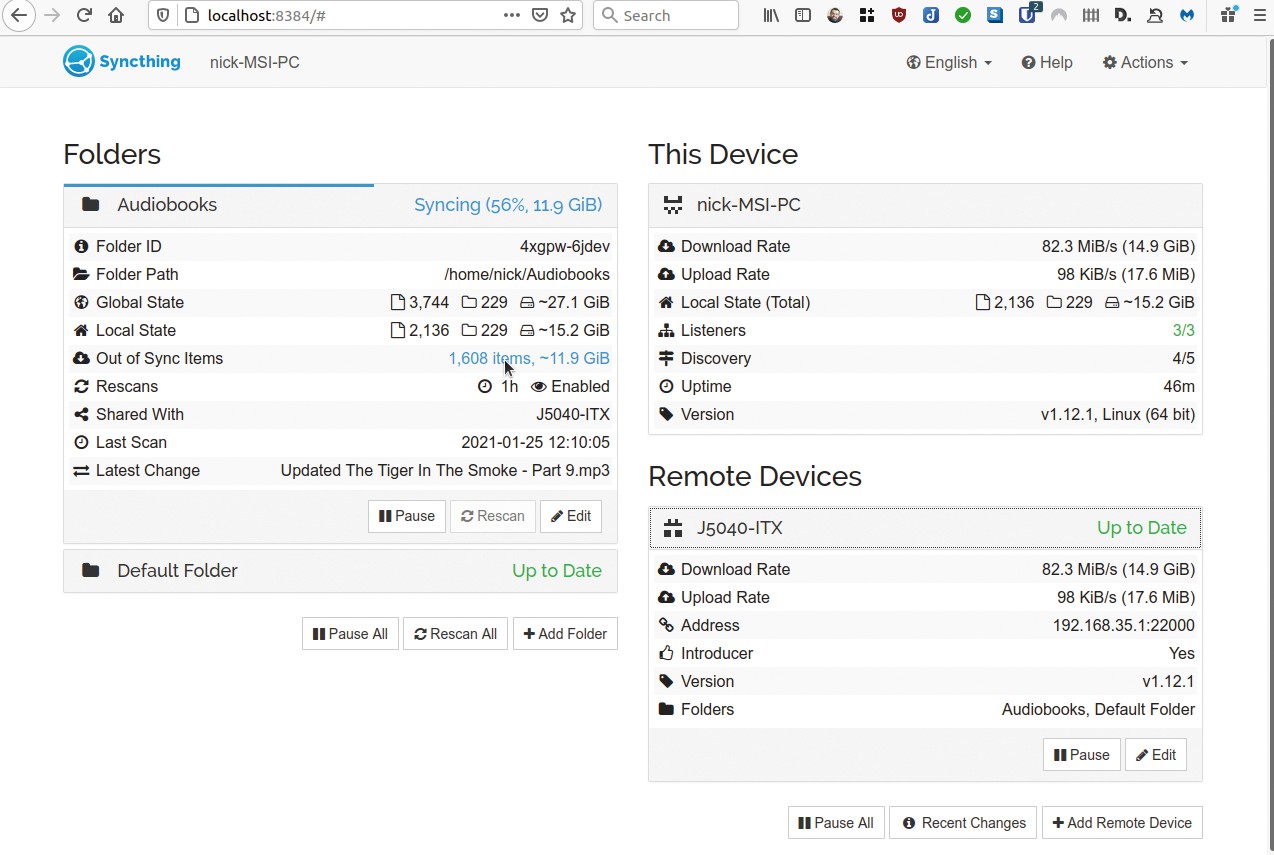This screenshot has height=855, width=1274.
Task: Open the Firefox hamburger menu
Action: (x=1259, y=15)
